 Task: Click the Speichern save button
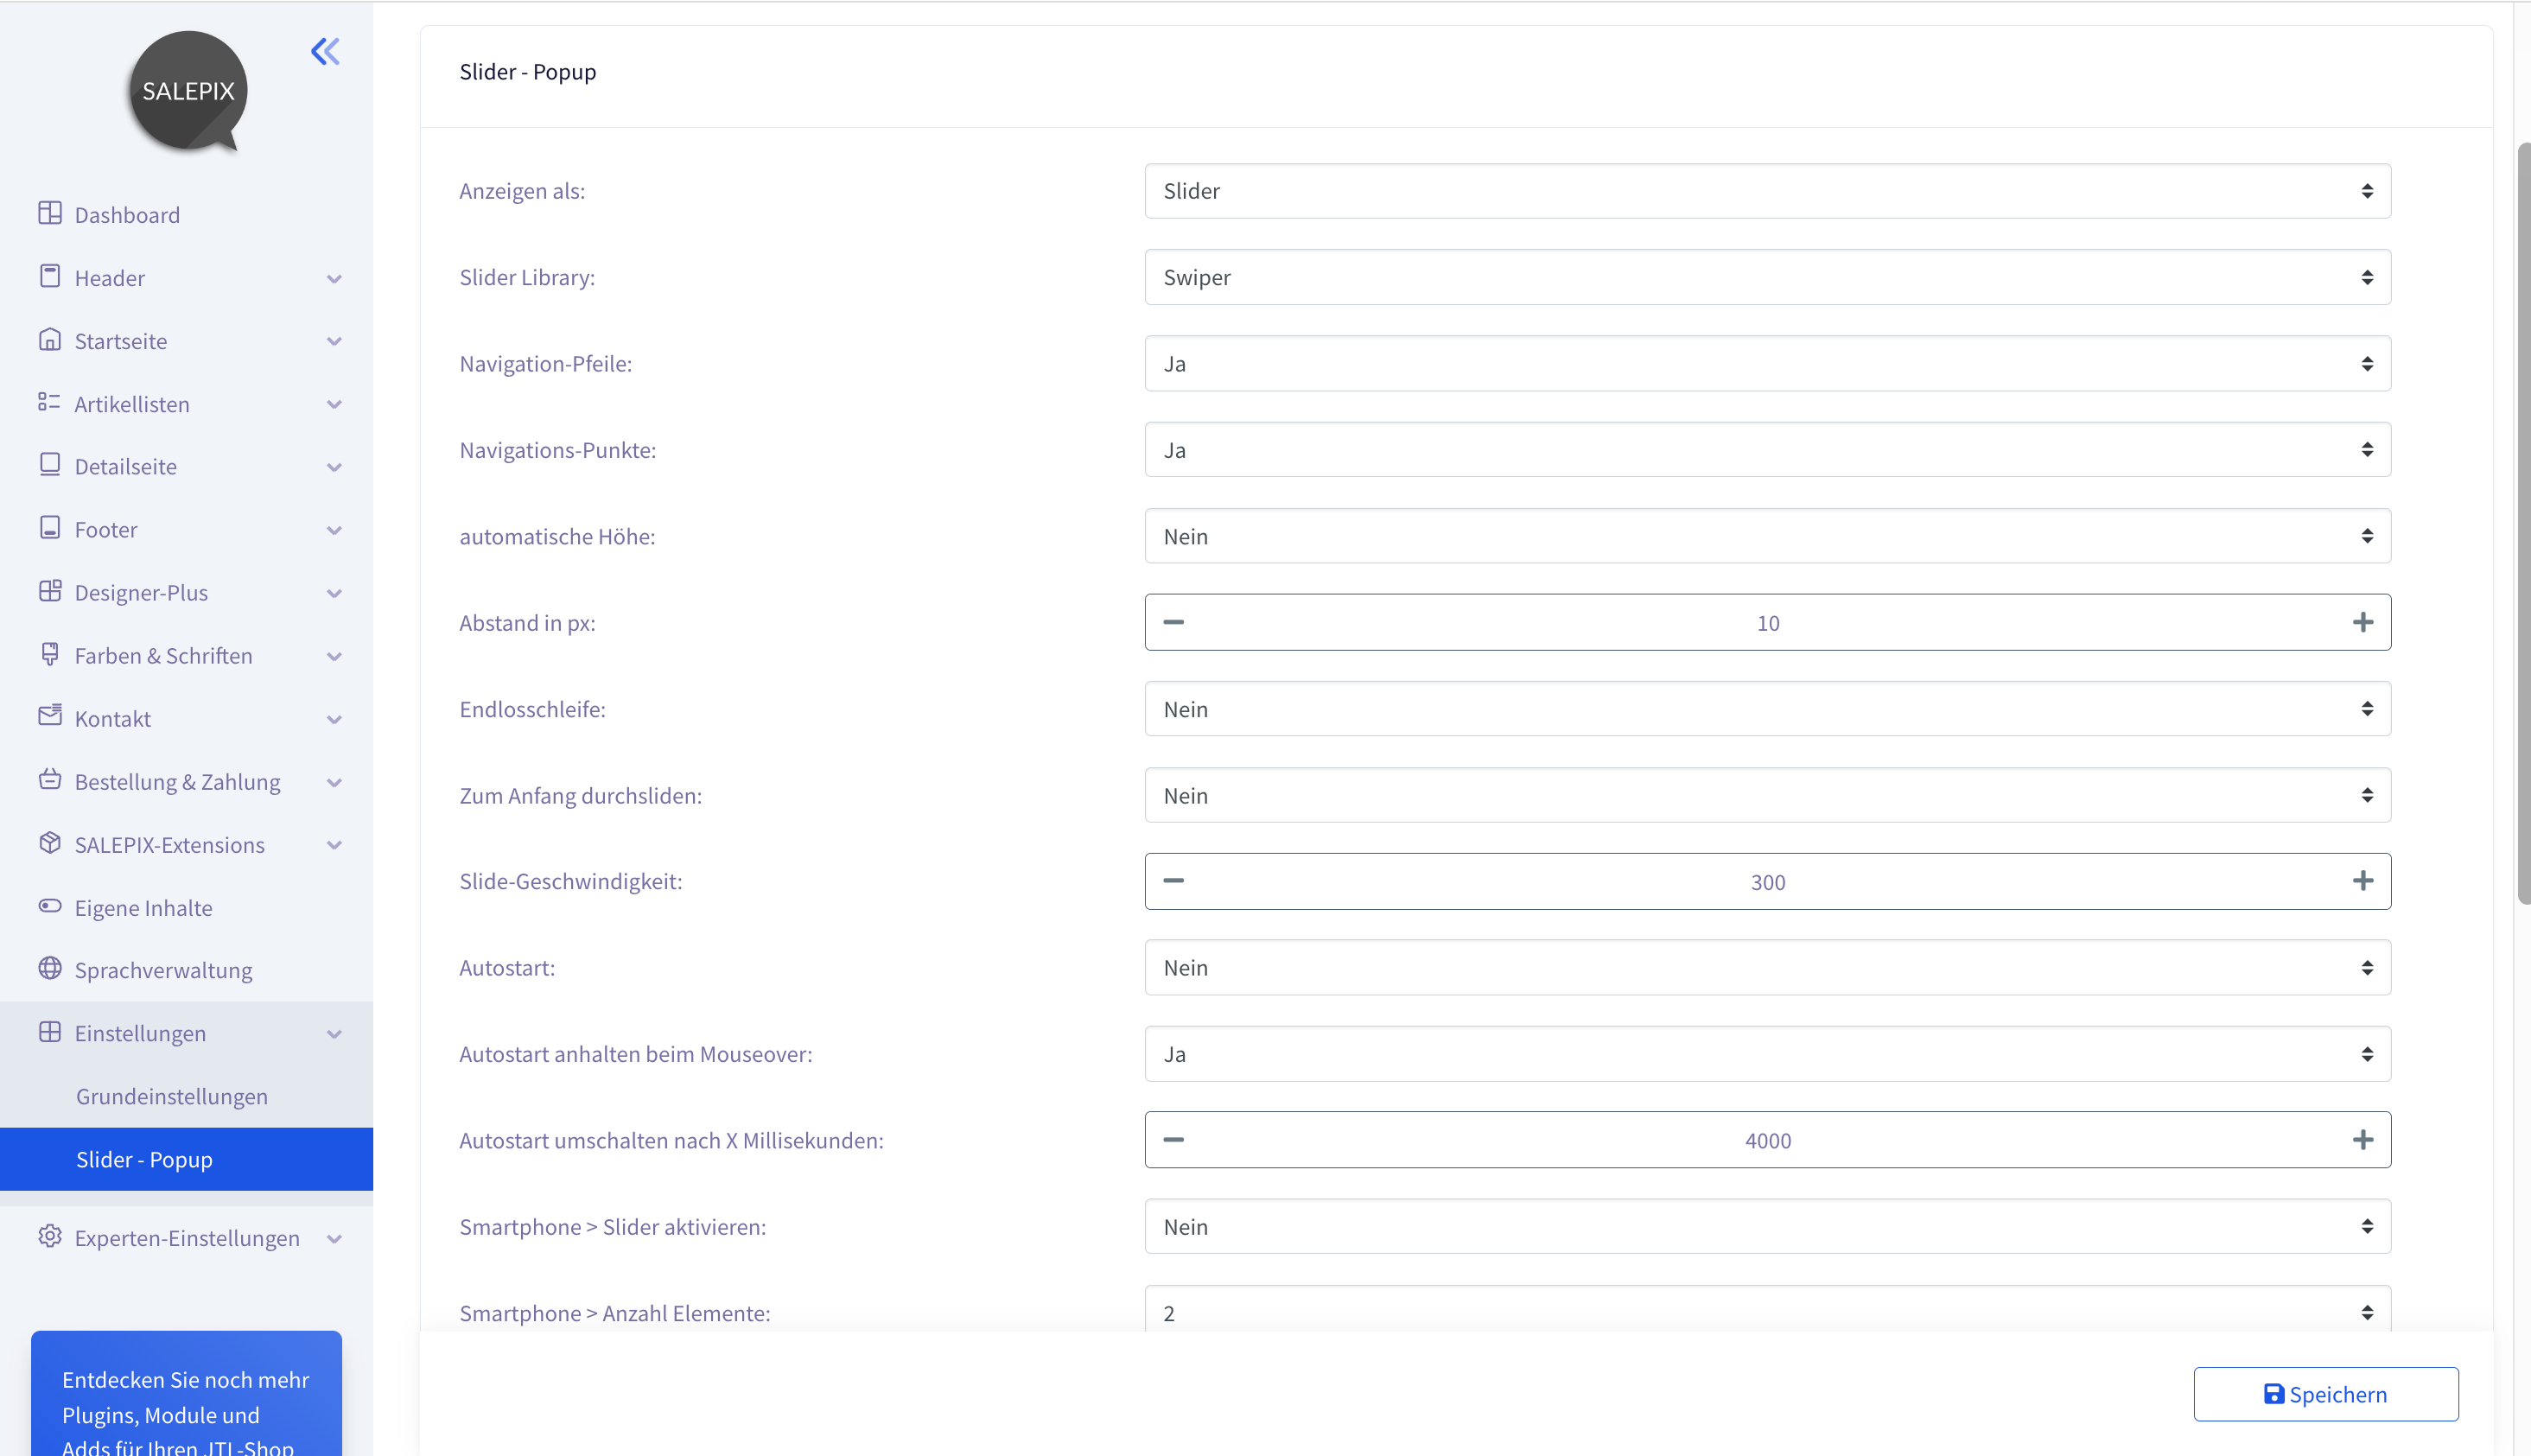2326,1394
